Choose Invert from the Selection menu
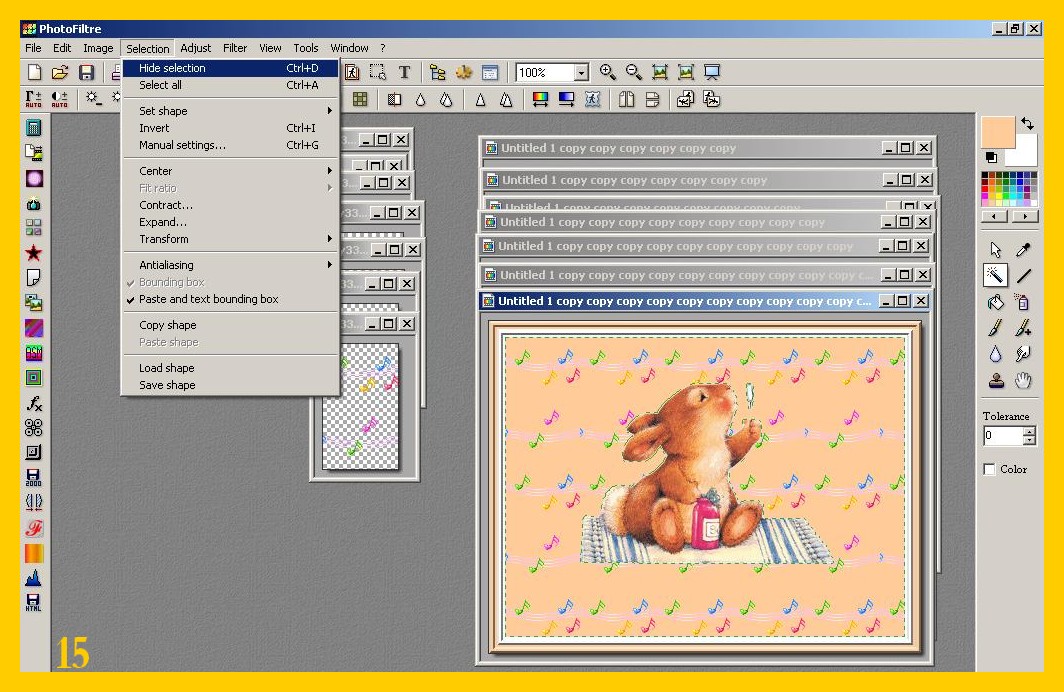 154,128
